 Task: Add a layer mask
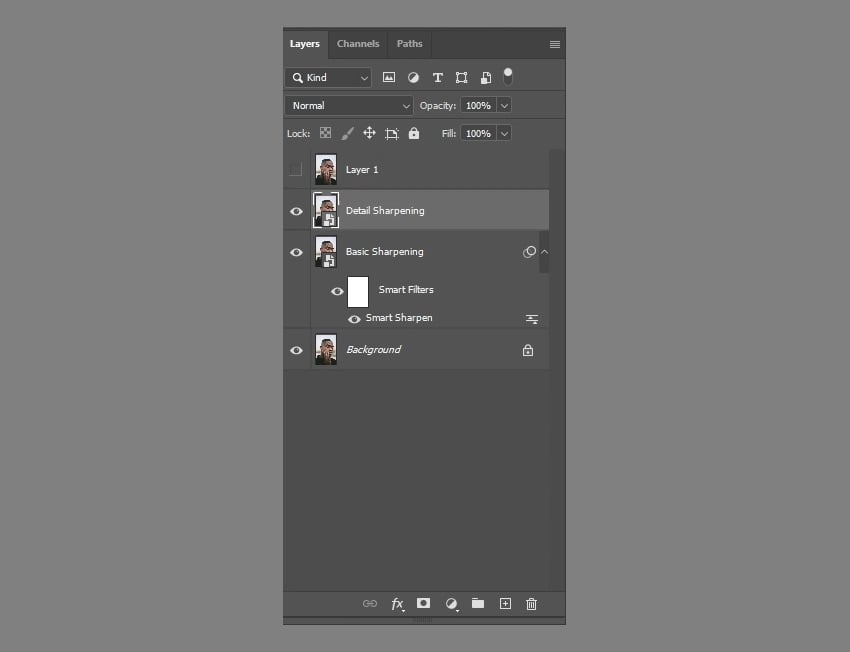point(423,604)
